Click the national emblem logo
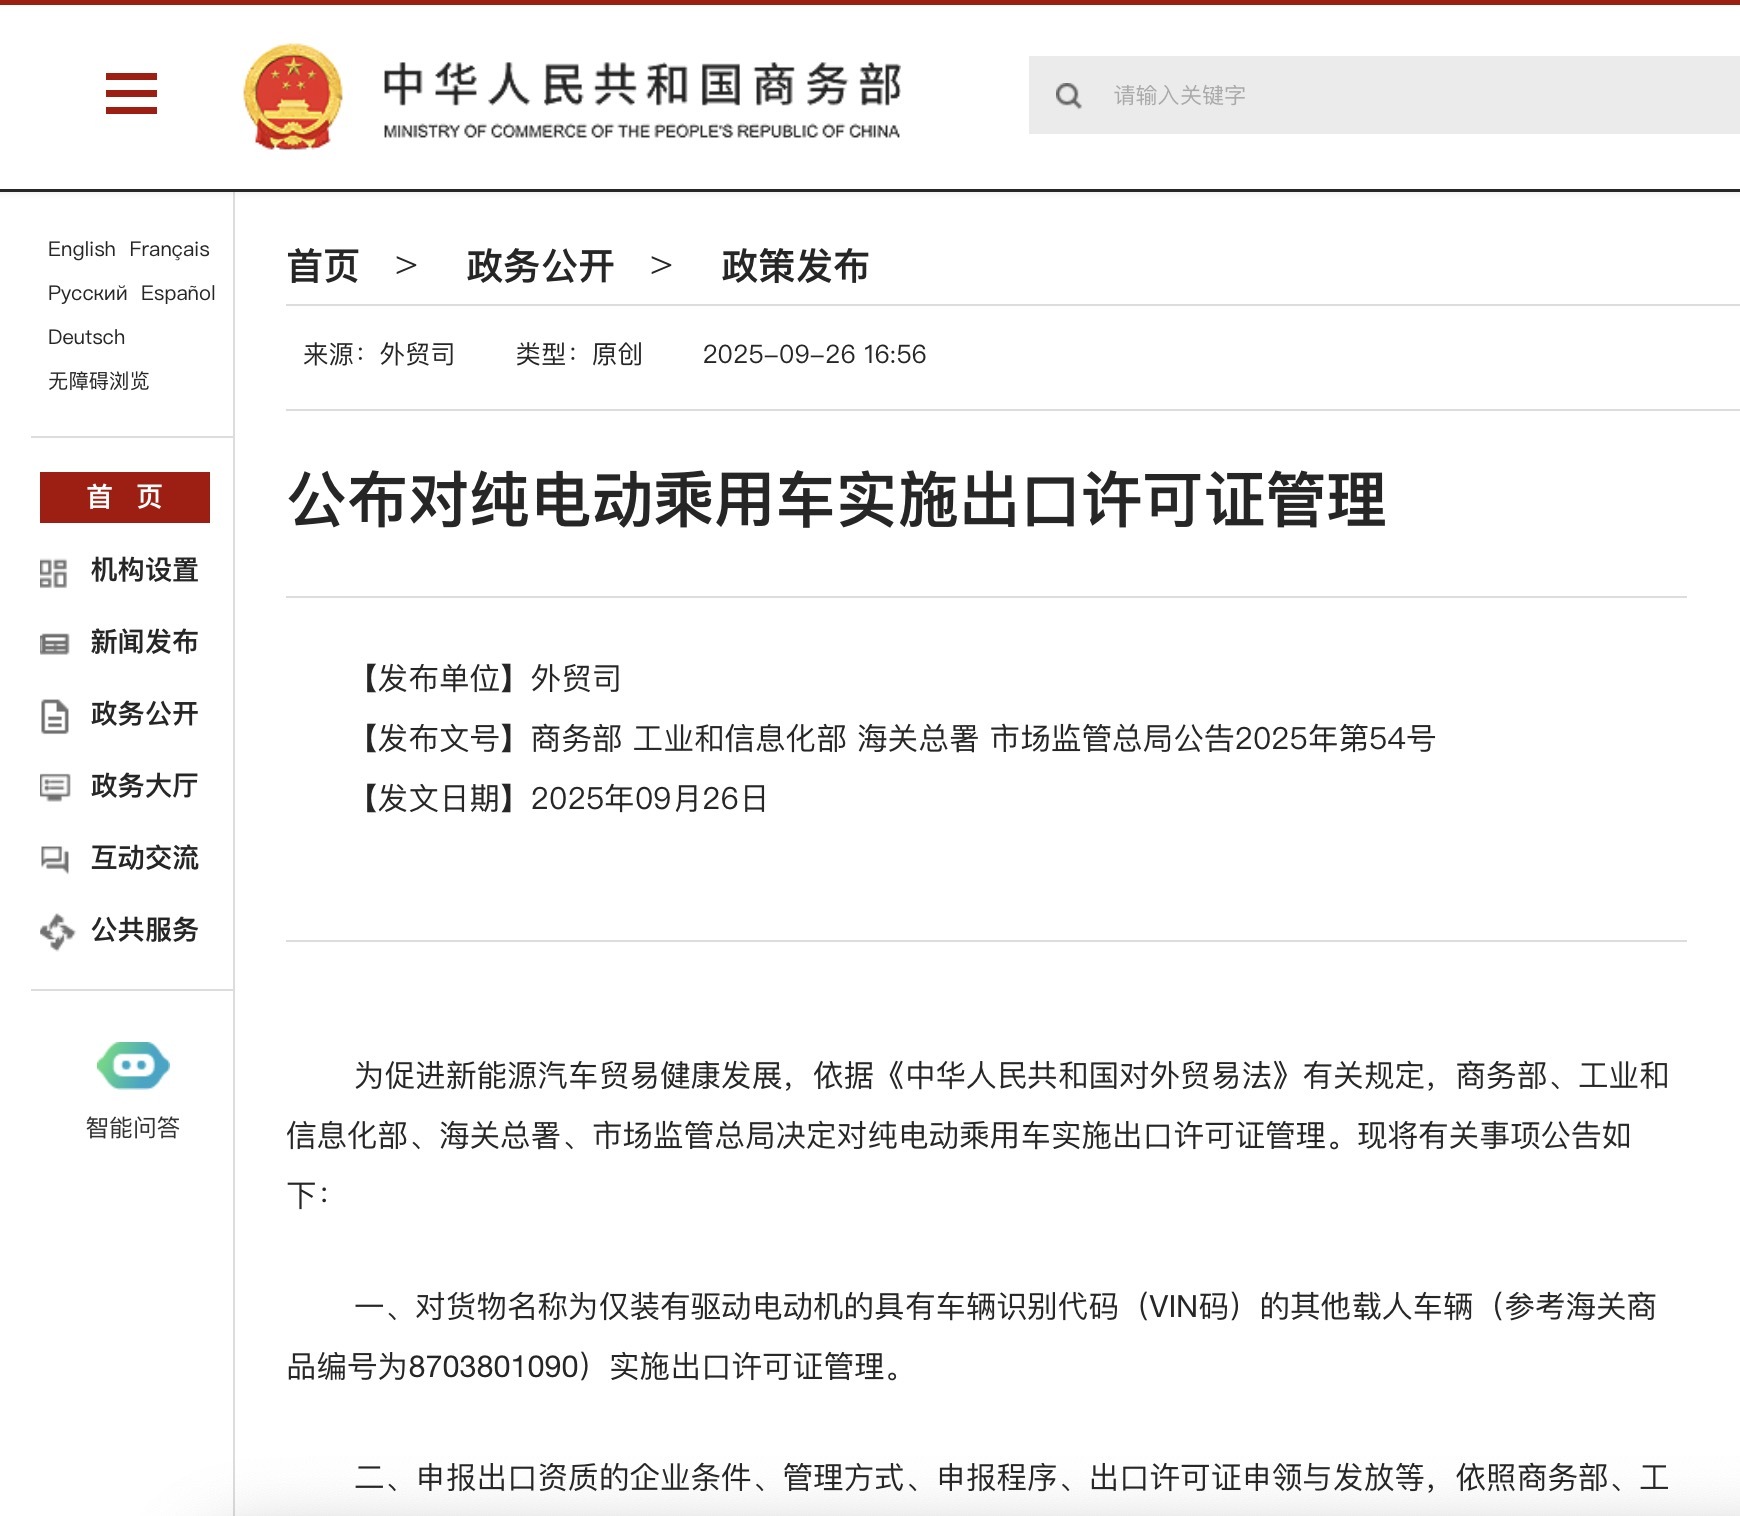1740x1516 pixels. [x=292, y=96]
